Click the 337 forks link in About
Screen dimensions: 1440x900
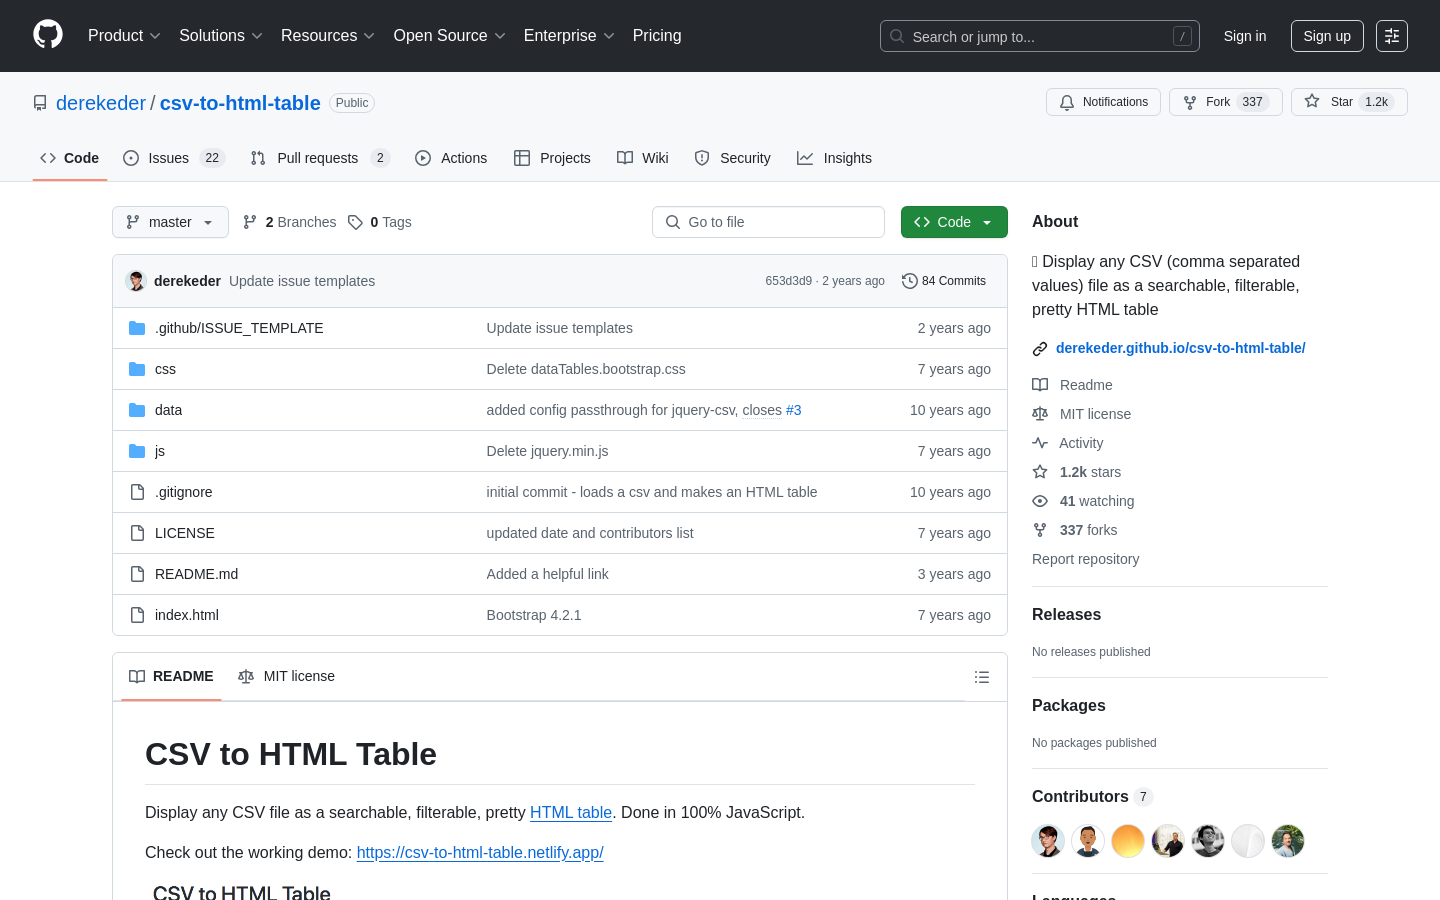pos(1088,530)
